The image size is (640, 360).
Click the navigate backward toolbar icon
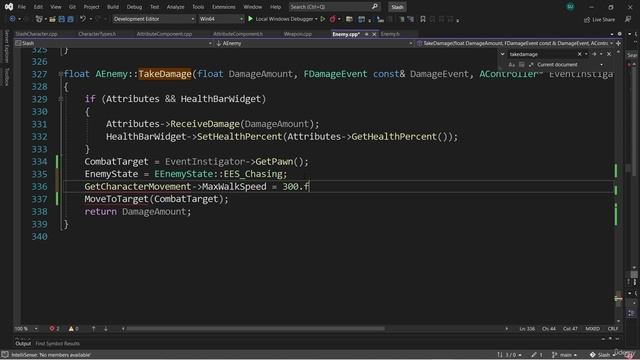[12, 19]
